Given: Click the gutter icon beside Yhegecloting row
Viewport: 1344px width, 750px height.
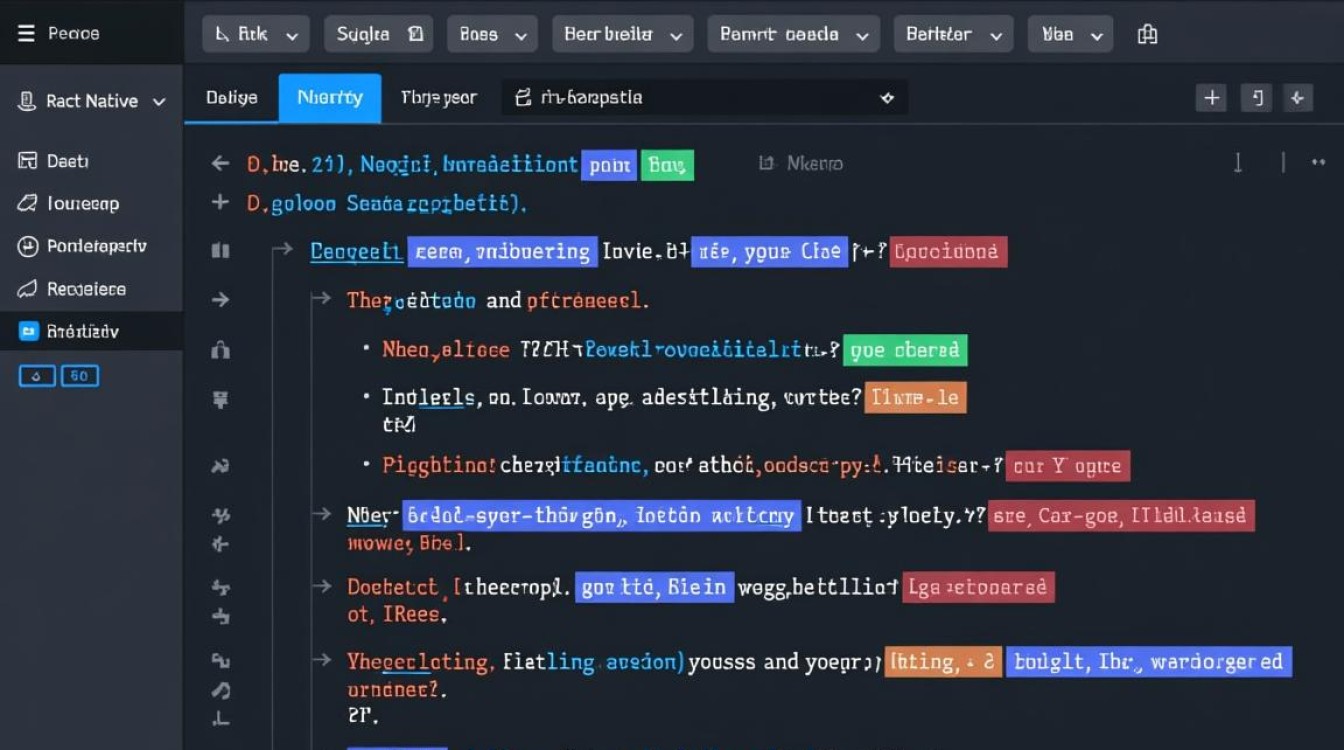Looking at the screenshot, I should (x=221, y=661).
